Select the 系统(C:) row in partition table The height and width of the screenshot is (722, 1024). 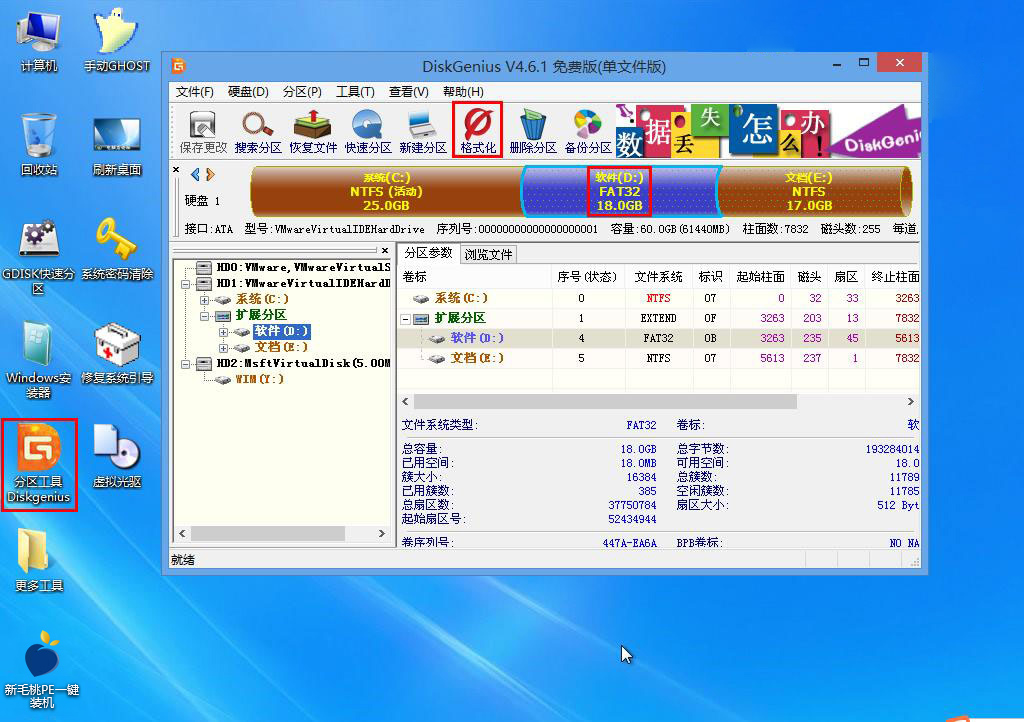click(658, 298)
